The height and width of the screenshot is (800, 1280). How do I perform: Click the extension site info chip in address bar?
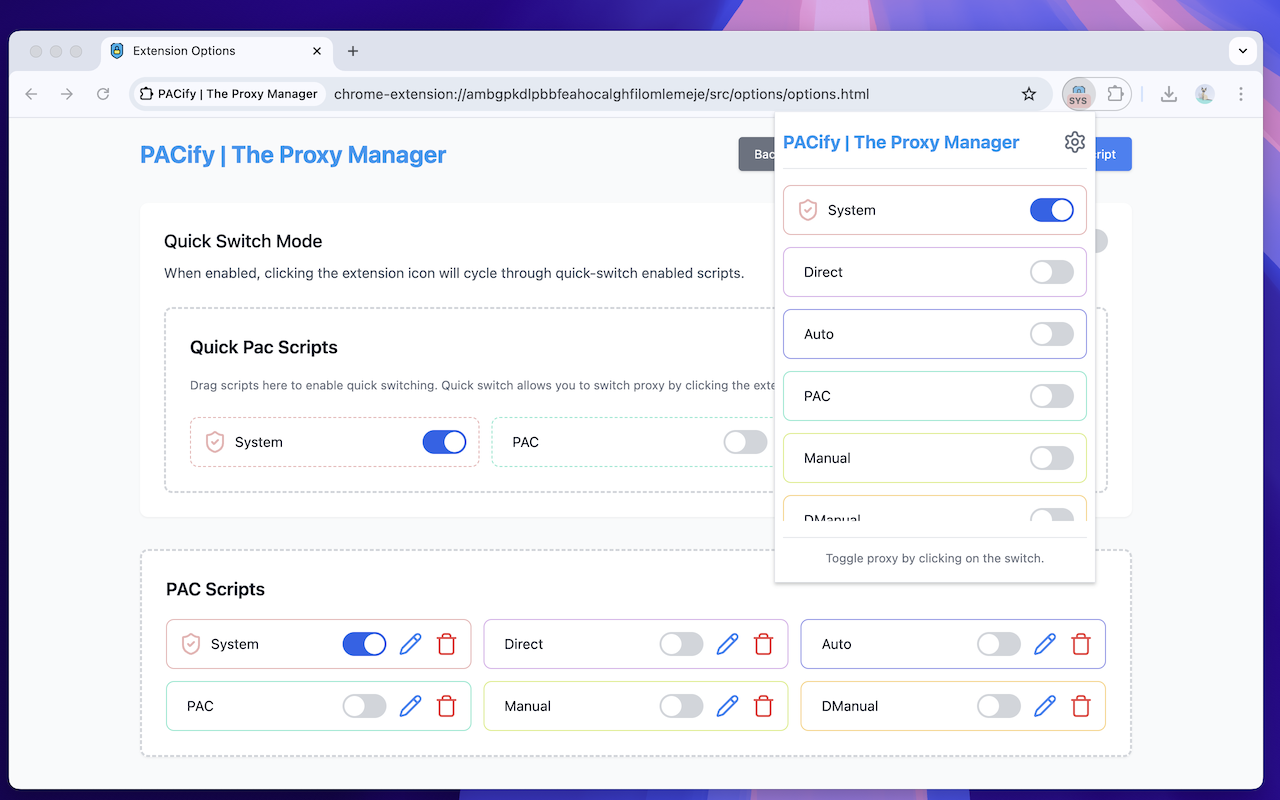(228, 94)
